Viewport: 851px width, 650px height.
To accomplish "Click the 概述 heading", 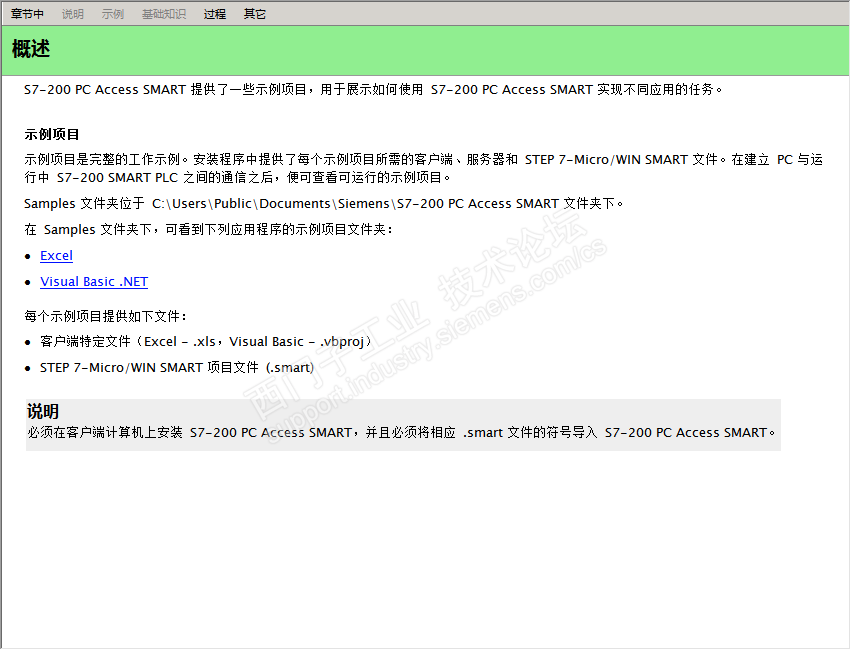I will 31,49.
